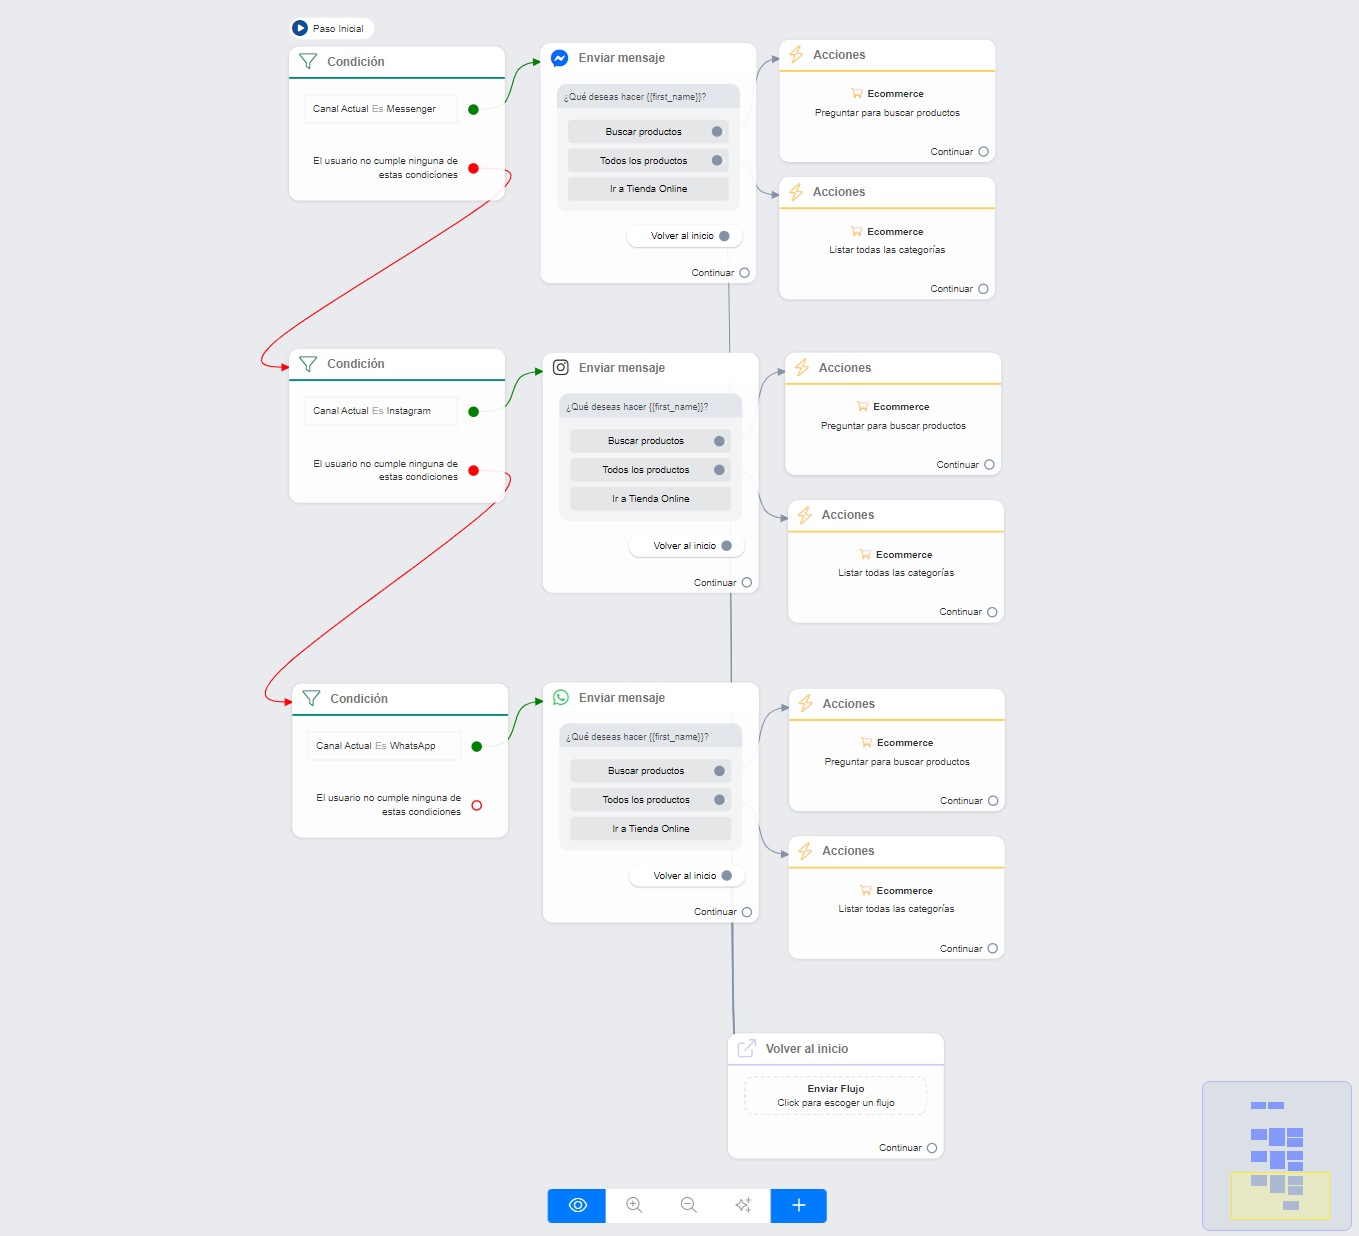
Task: Click Buscar productos in Messenger message
Action: coord(643,132)
